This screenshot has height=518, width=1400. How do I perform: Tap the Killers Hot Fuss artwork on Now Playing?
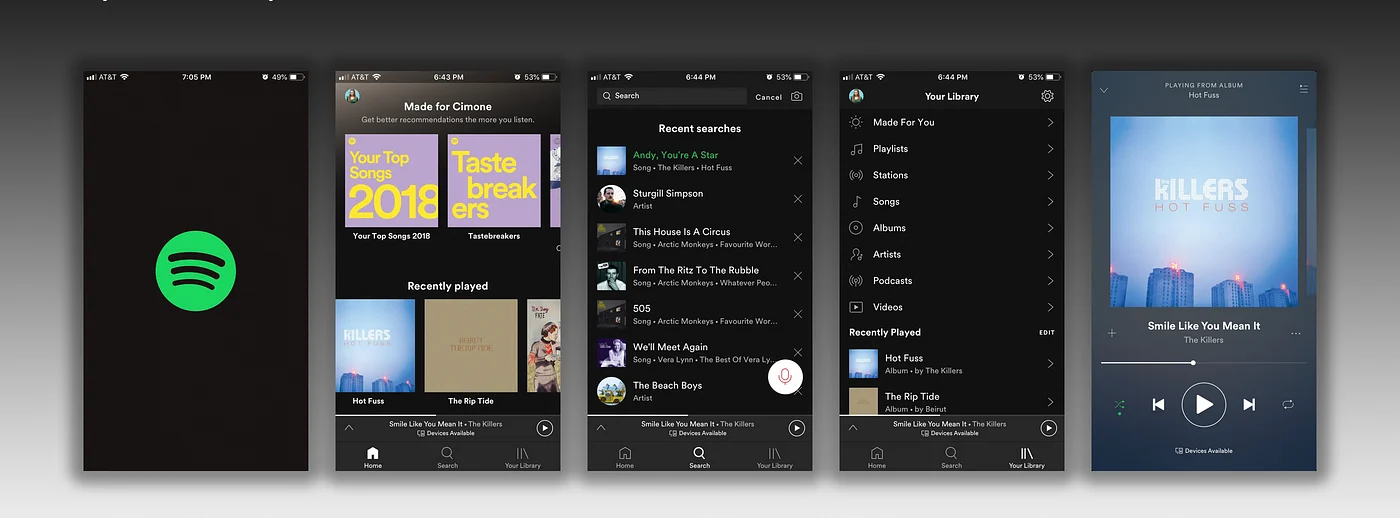1204,212
